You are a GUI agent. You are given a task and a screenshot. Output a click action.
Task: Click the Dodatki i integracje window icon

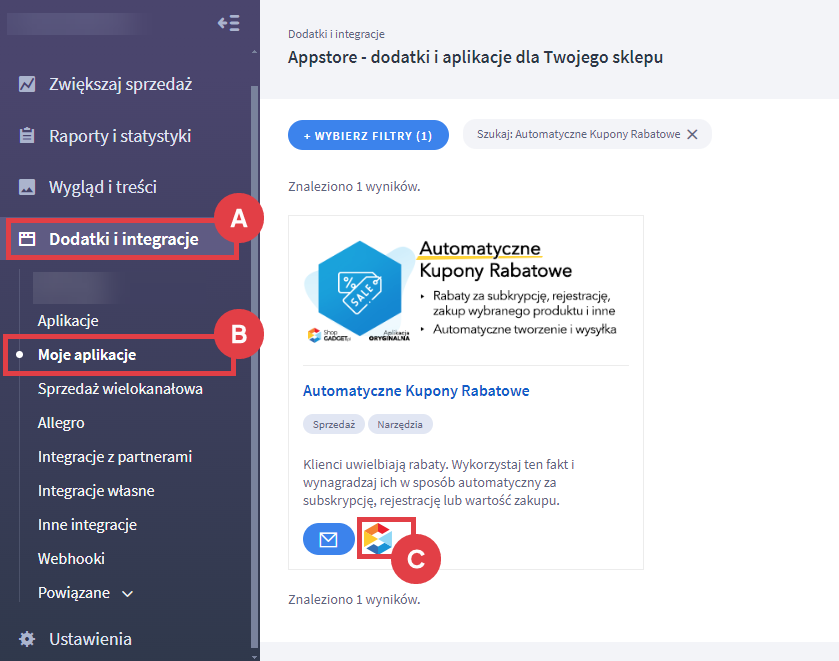pos(28,239)
